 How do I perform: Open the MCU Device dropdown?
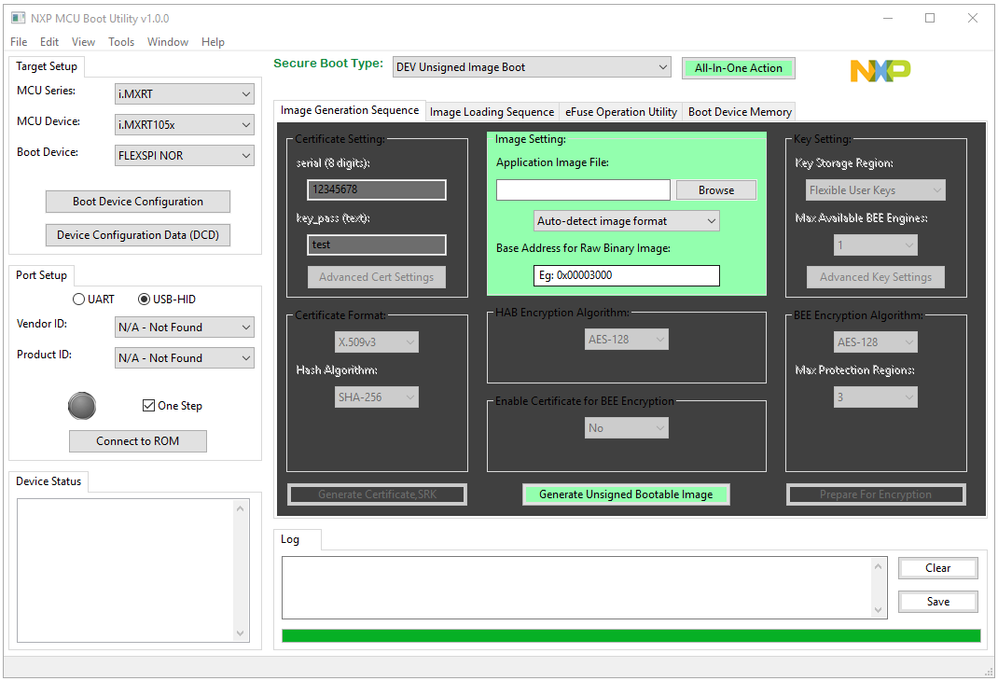coord(185,125)
